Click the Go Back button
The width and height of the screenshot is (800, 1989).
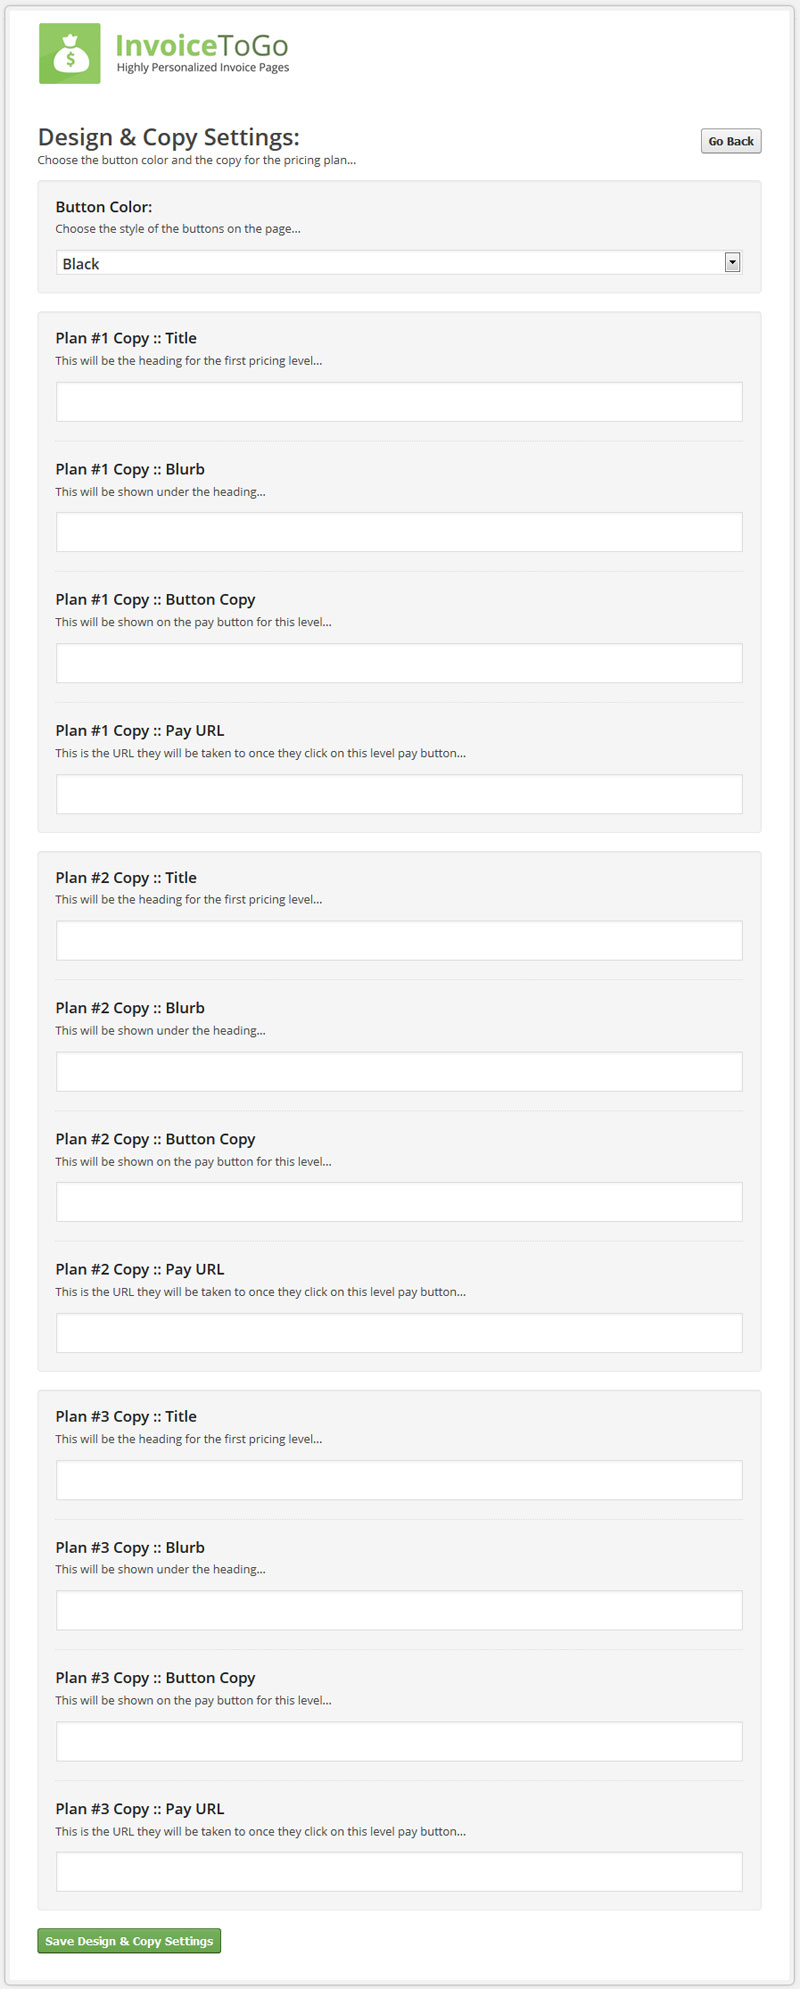[731, 141]
